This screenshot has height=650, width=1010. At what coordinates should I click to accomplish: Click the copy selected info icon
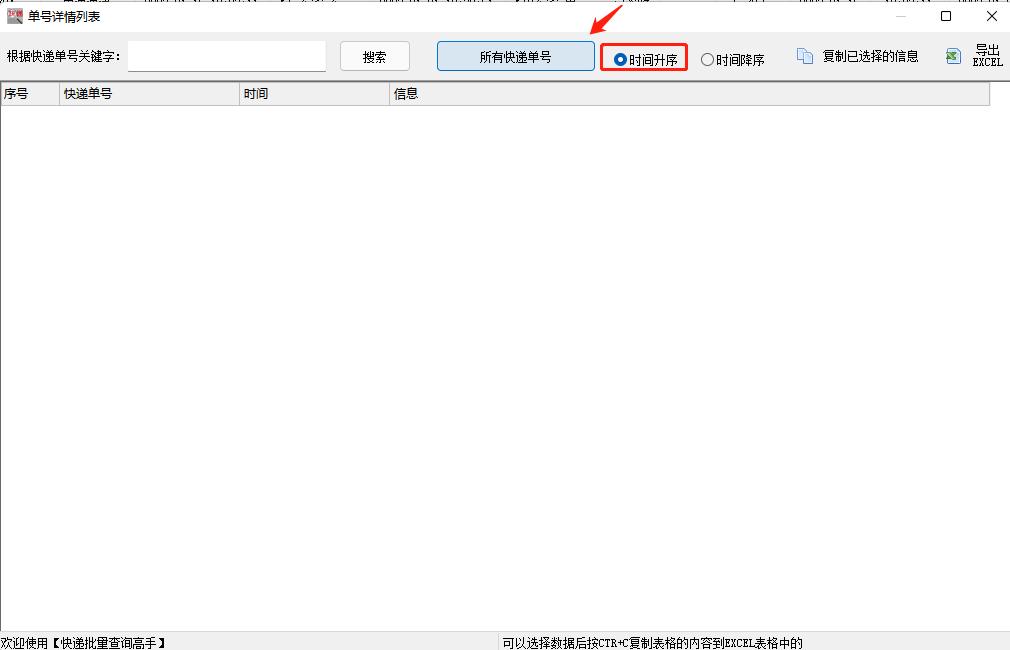(x=805, y=57)
